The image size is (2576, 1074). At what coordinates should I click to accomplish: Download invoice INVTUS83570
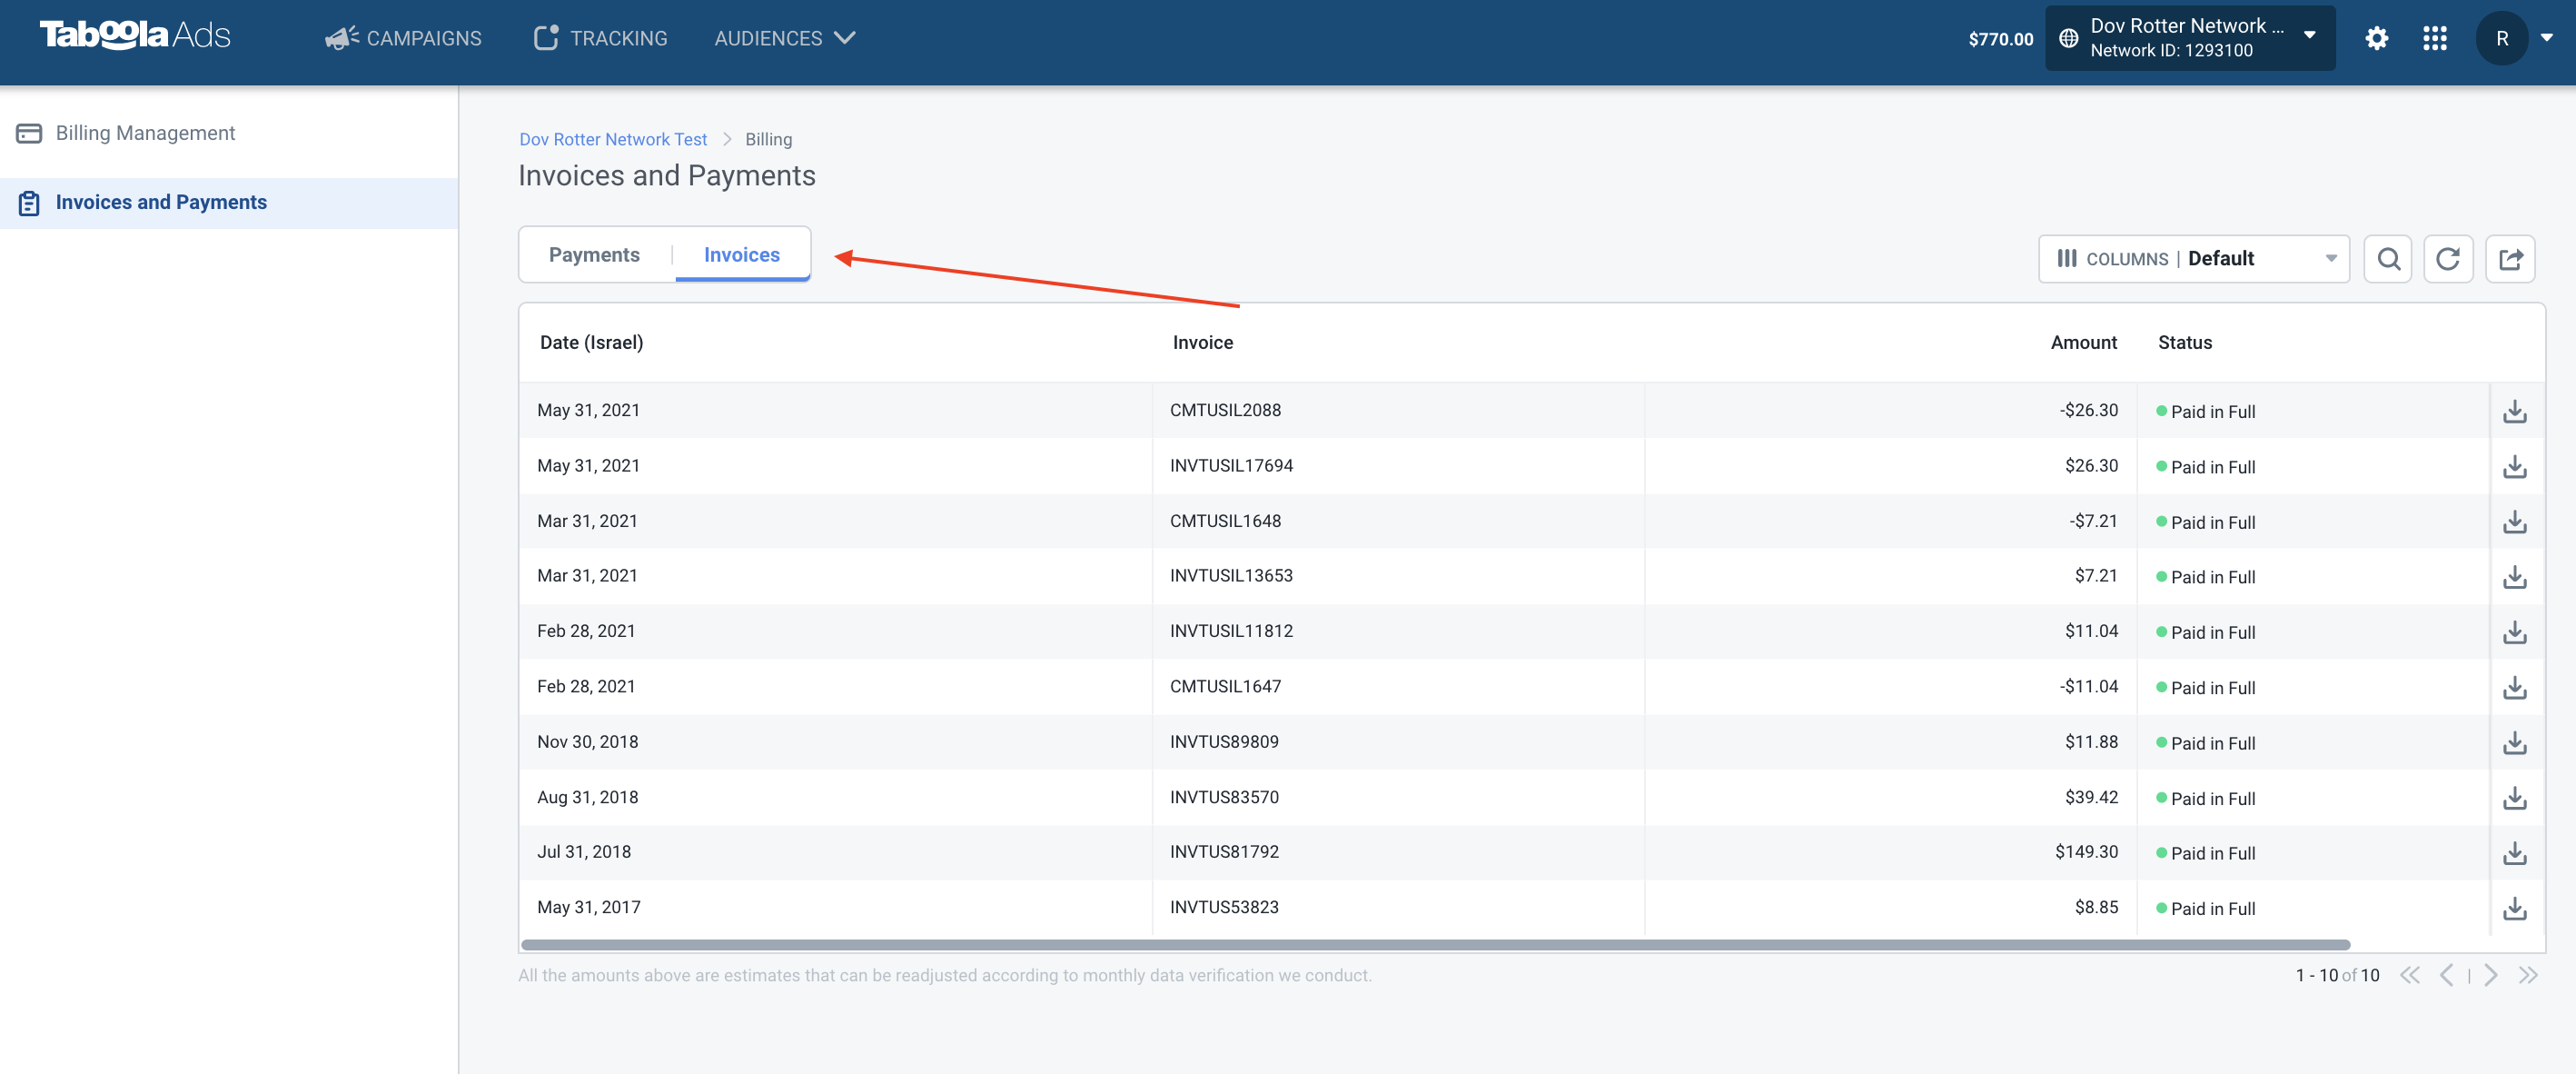coord(2515,798)
